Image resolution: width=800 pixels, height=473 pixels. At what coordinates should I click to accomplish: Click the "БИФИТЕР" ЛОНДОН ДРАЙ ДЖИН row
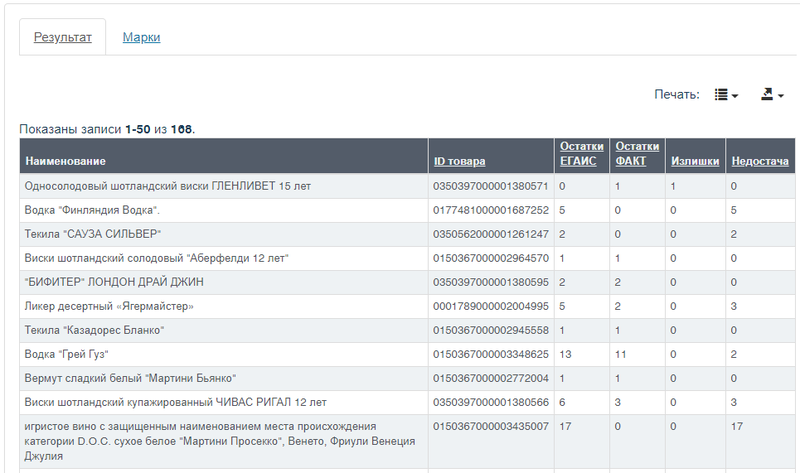[x=407, y=282]
